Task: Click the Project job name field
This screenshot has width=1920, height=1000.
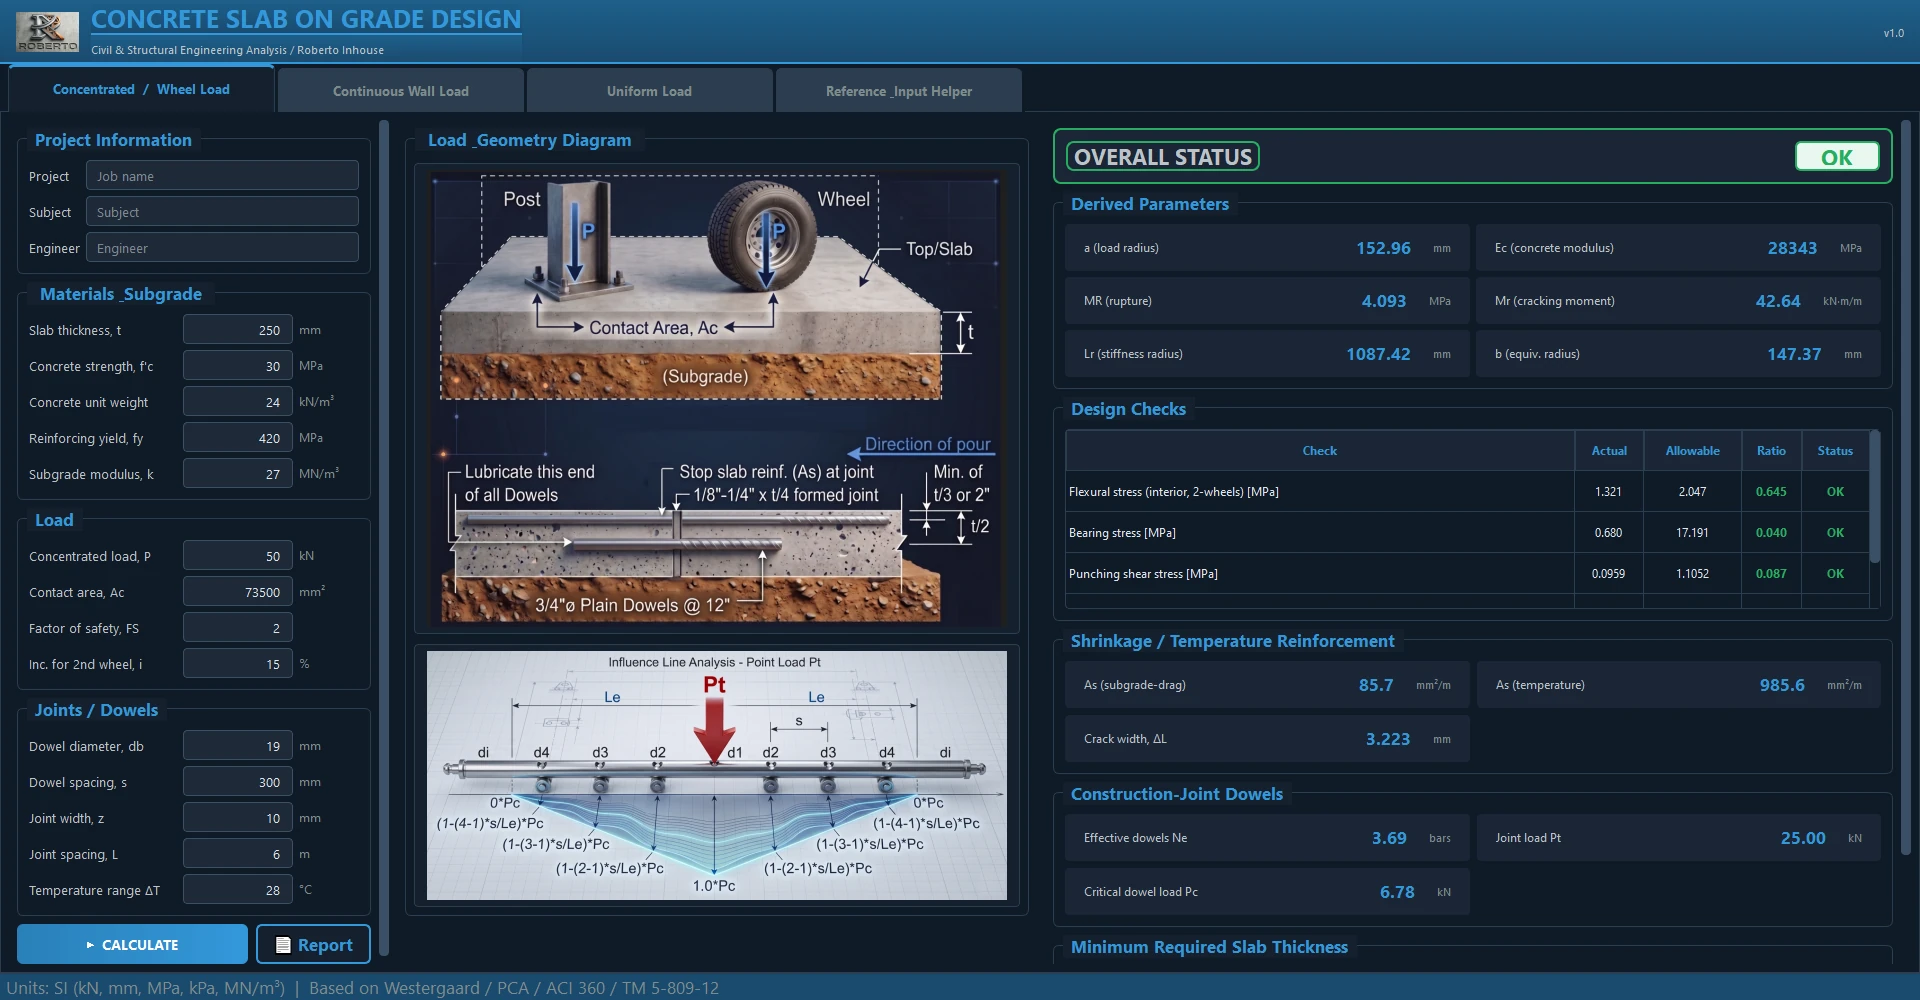Action: [222, 176]
